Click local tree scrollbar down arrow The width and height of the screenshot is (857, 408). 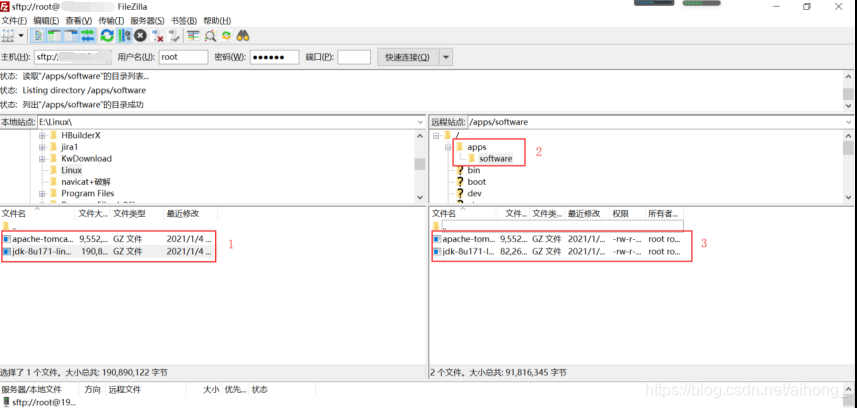click(x=420, y=197)
